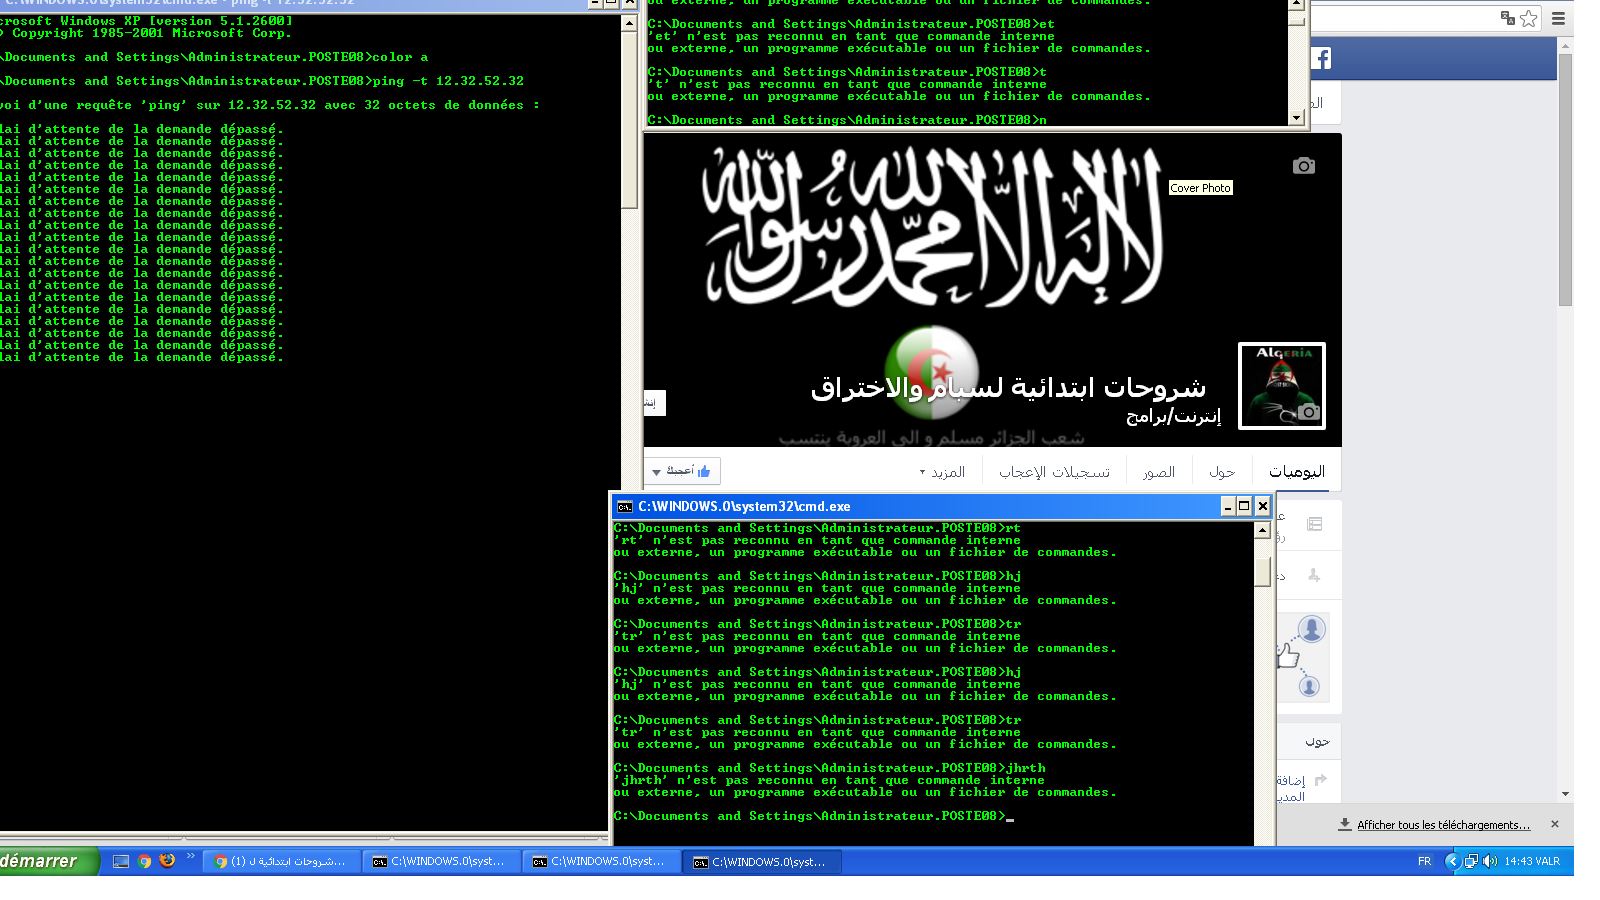Click the camera icon on the cover photo
Screen dimensions: 1600x900
pyautogui.click(x=1304, y=166)
